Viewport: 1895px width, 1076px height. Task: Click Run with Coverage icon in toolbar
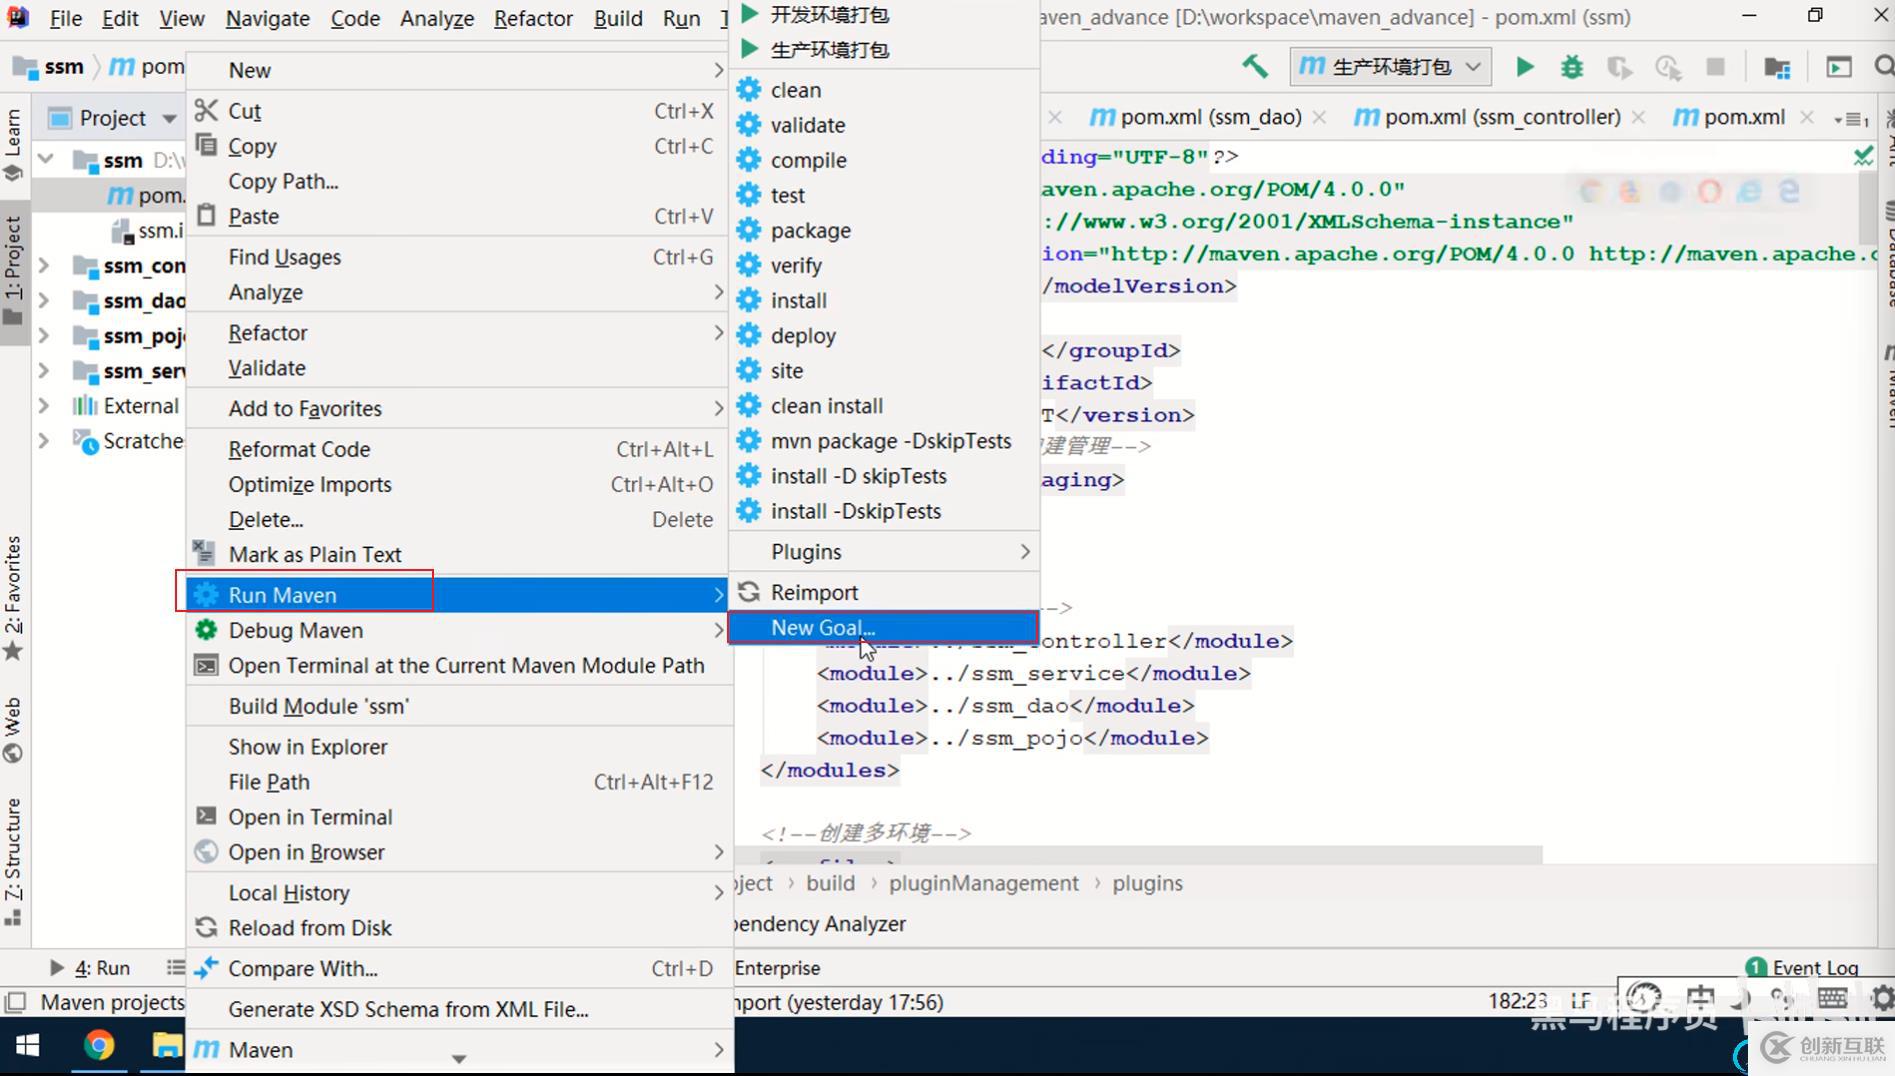pyautogui.click(x=1619, y=67)
